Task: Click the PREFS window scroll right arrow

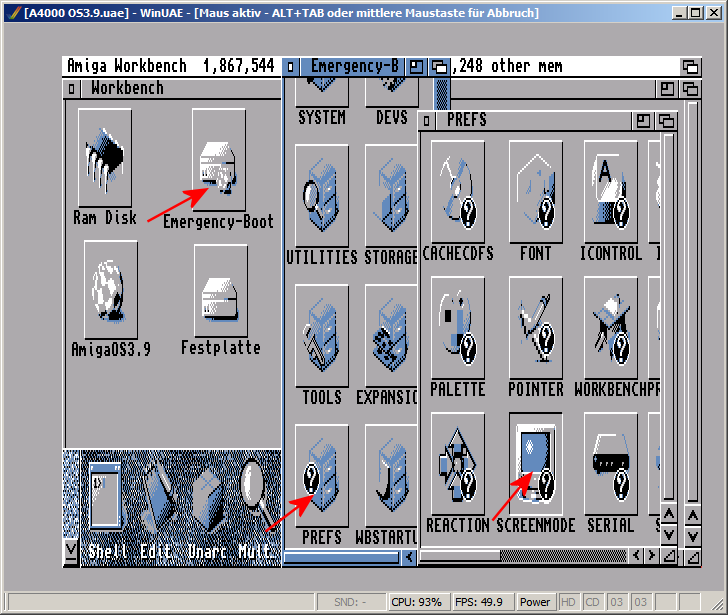Action: (x=651, y=555)
